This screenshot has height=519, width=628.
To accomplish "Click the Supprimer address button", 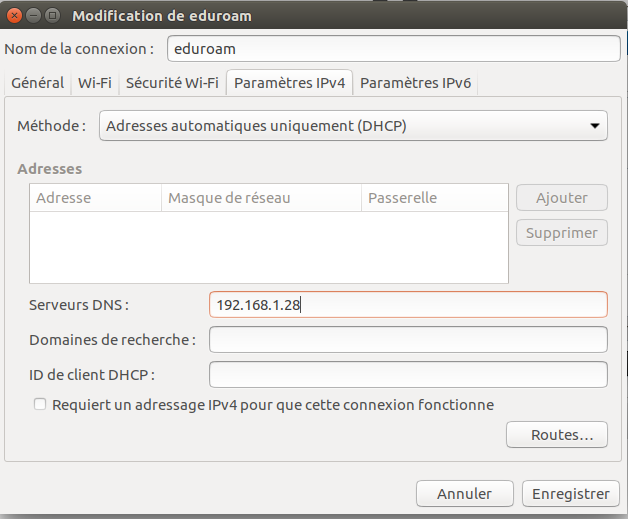I will (x=561, y=234).
